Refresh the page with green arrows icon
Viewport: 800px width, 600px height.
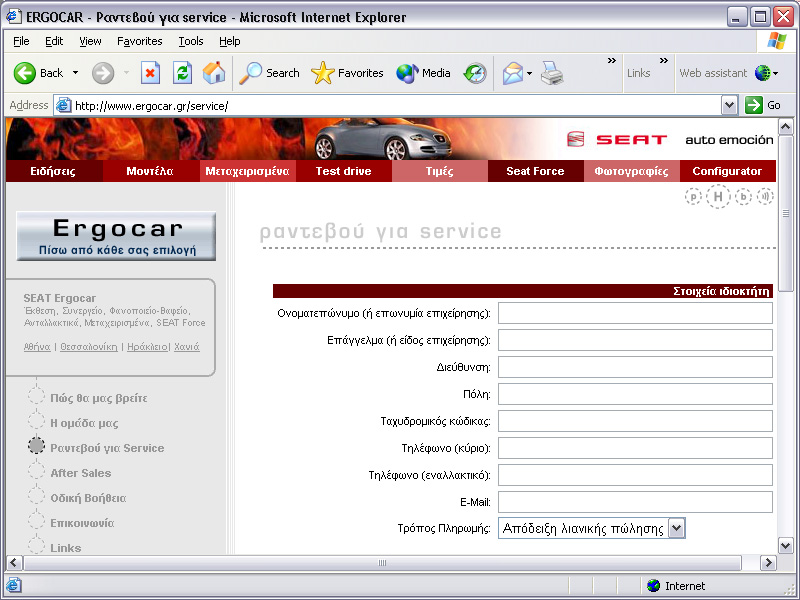tap(182, 73)
